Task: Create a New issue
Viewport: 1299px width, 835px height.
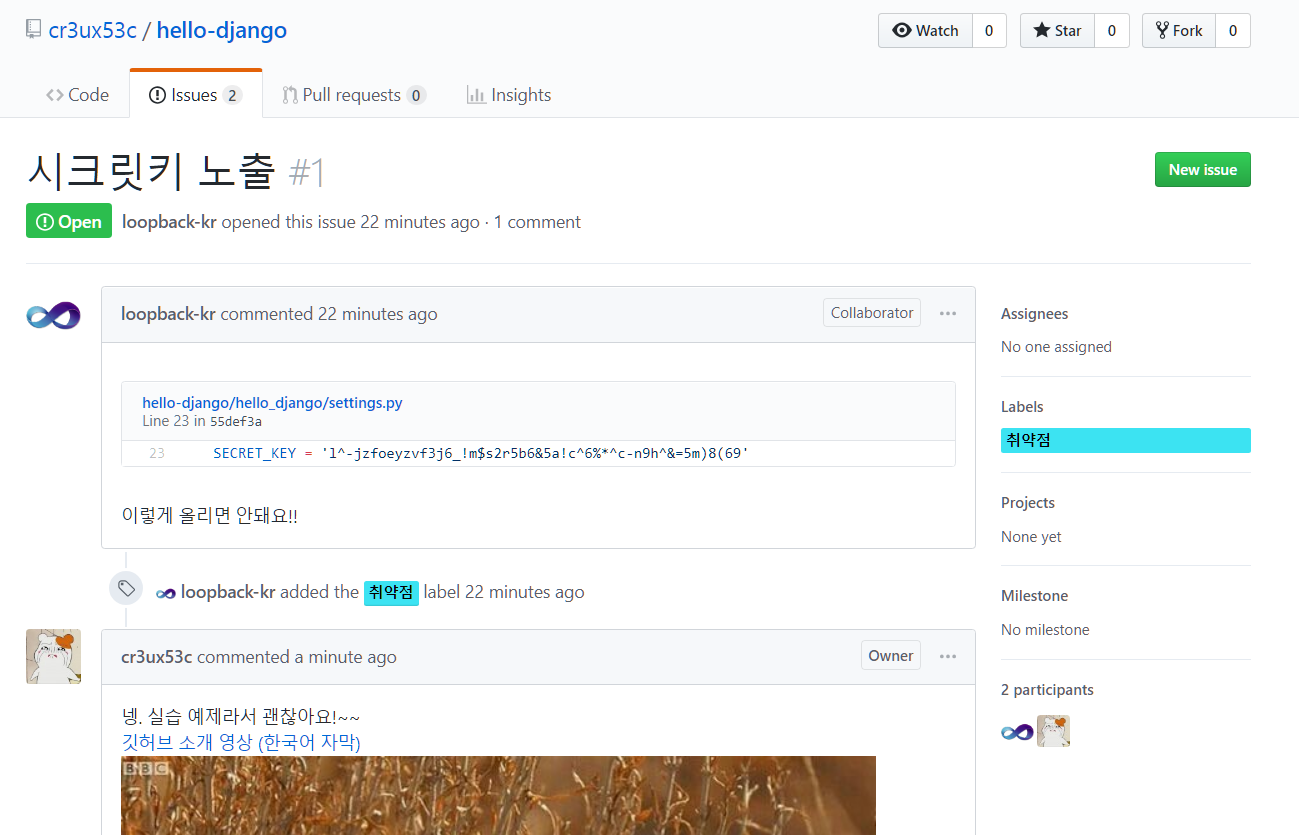Action: point(1202,170)
